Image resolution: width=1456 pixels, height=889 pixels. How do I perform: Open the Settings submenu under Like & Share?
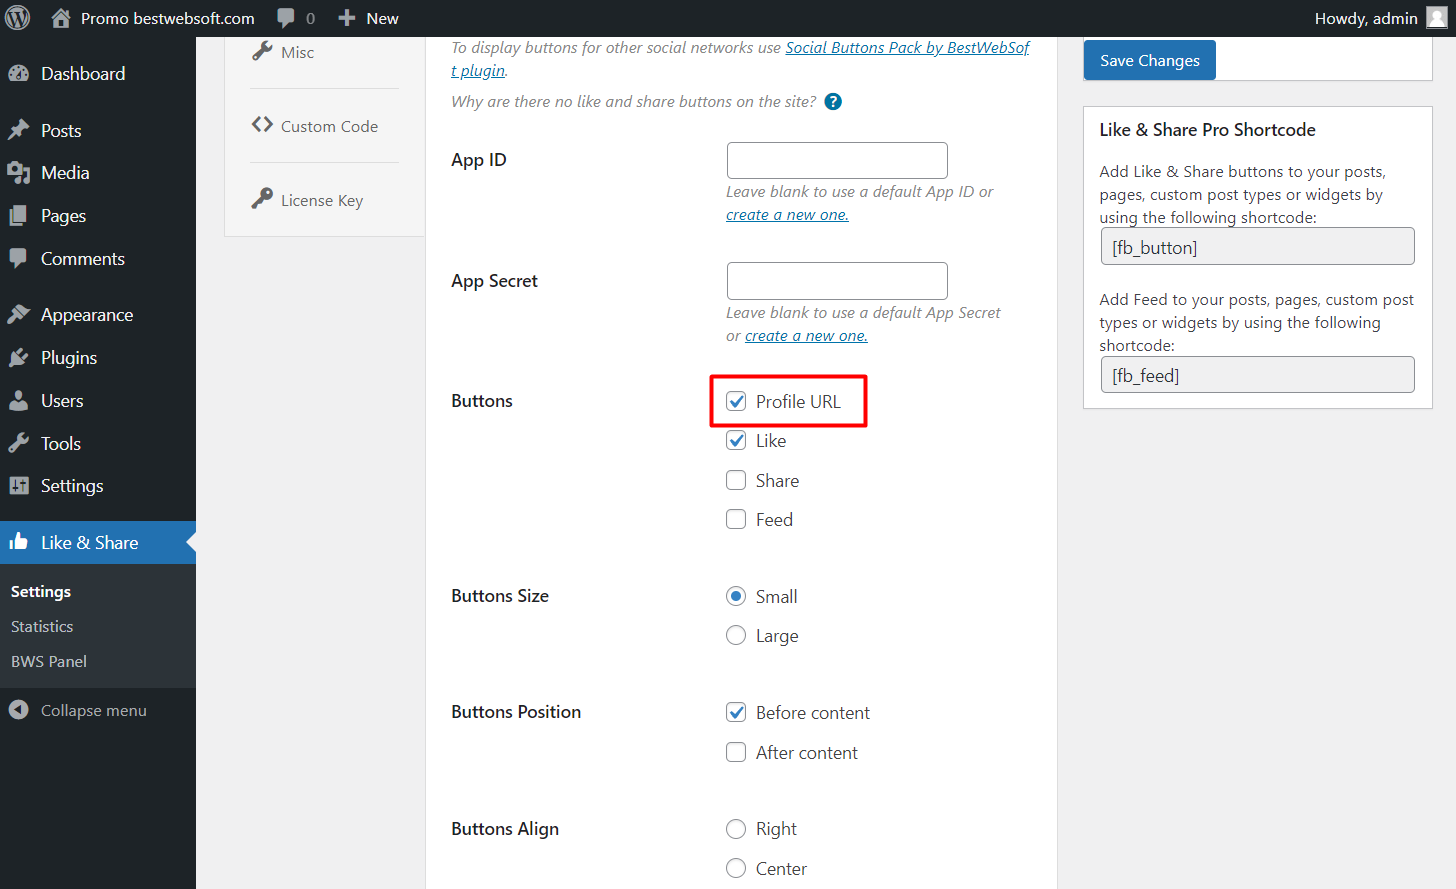(41, 591)
